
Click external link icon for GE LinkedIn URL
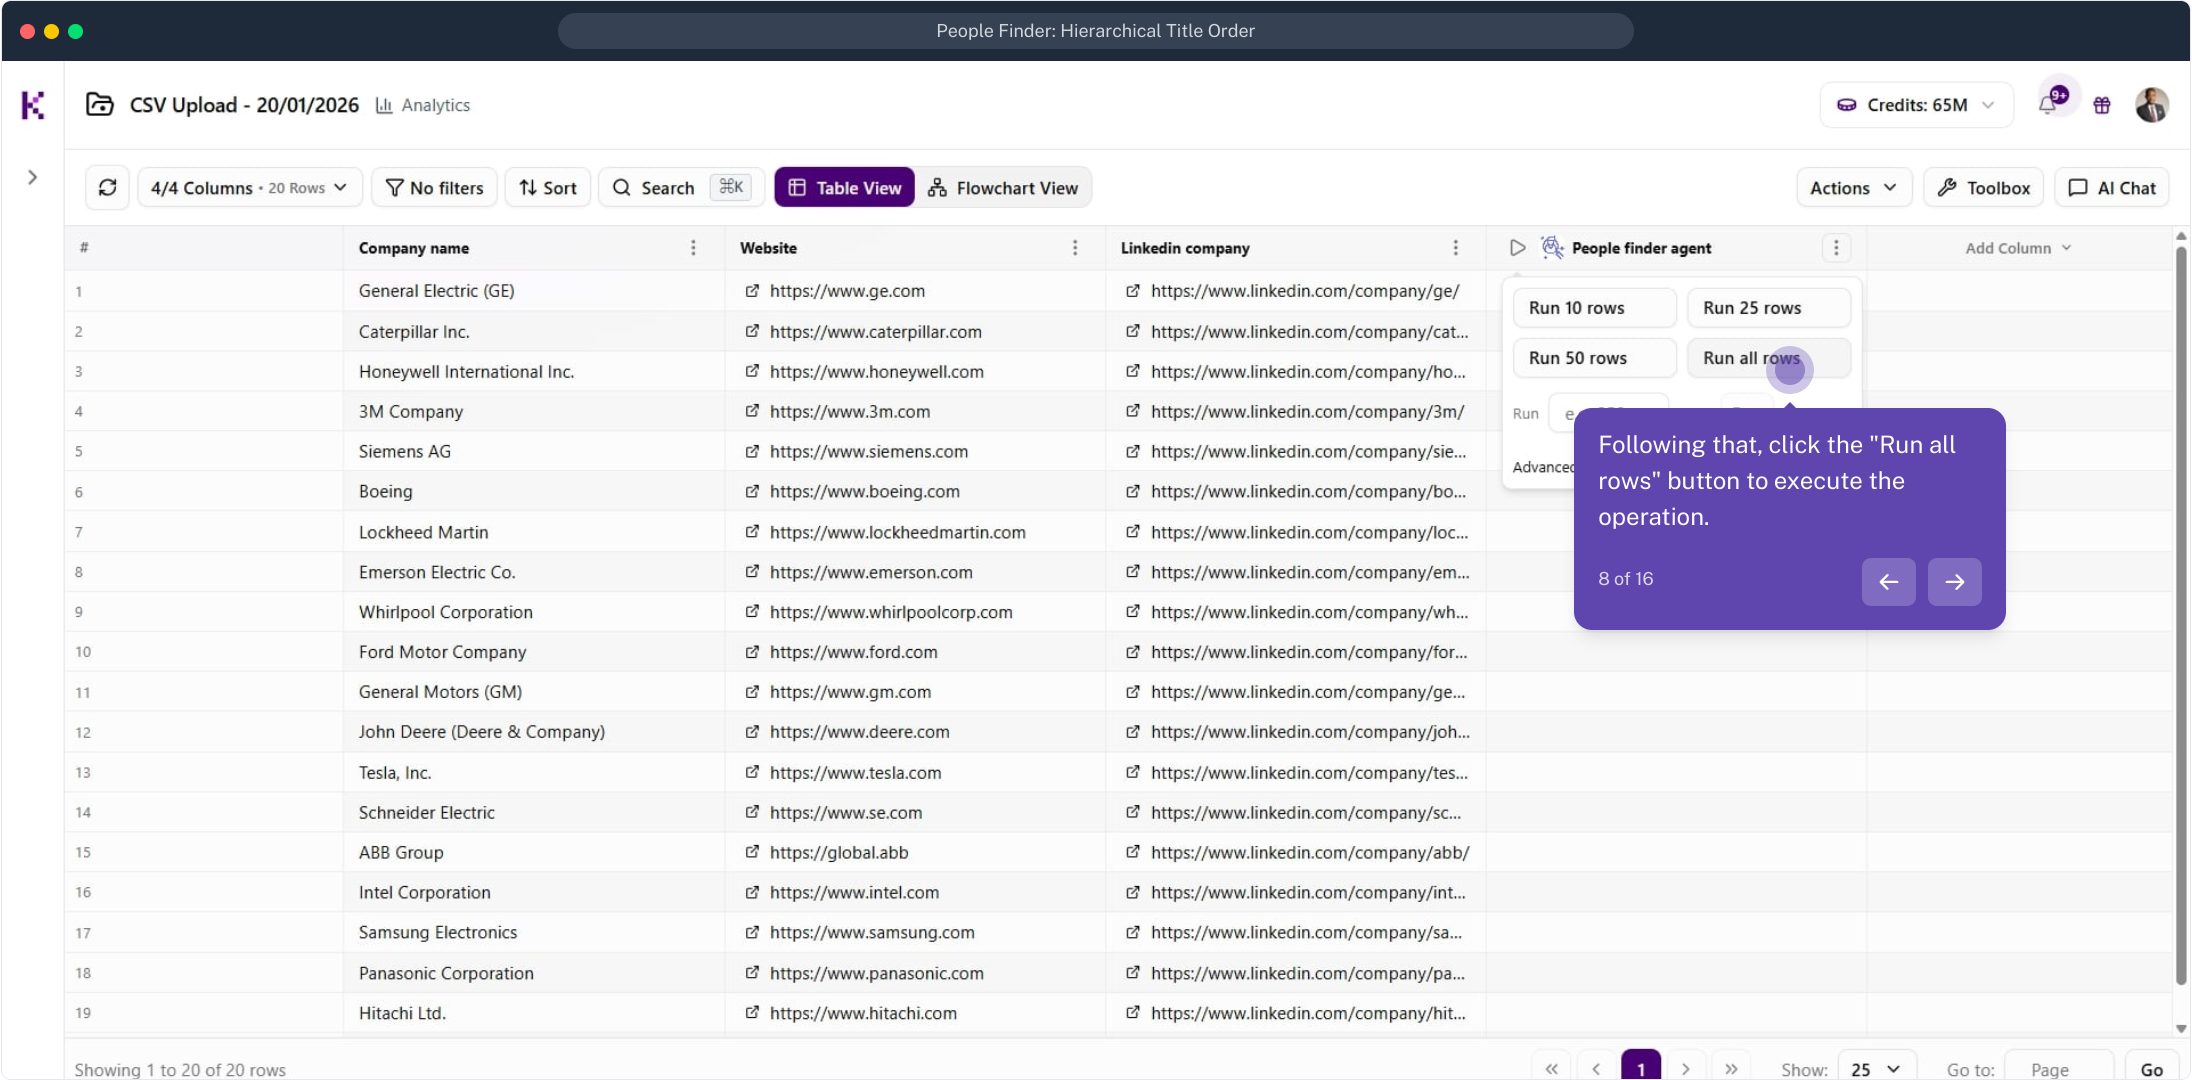coord(1133,291)
